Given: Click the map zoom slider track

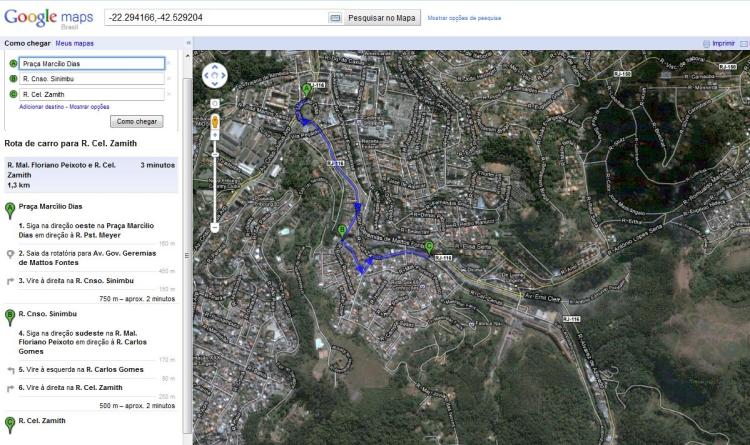Looking at the screenshot, I should (214, 180).
